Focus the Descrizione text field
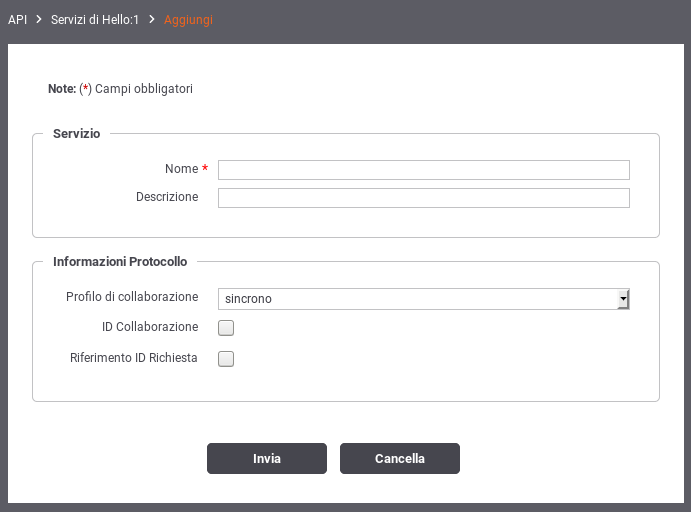Image resolution: width=691 pixels, height=512 pixels. [x=424, y=198]
